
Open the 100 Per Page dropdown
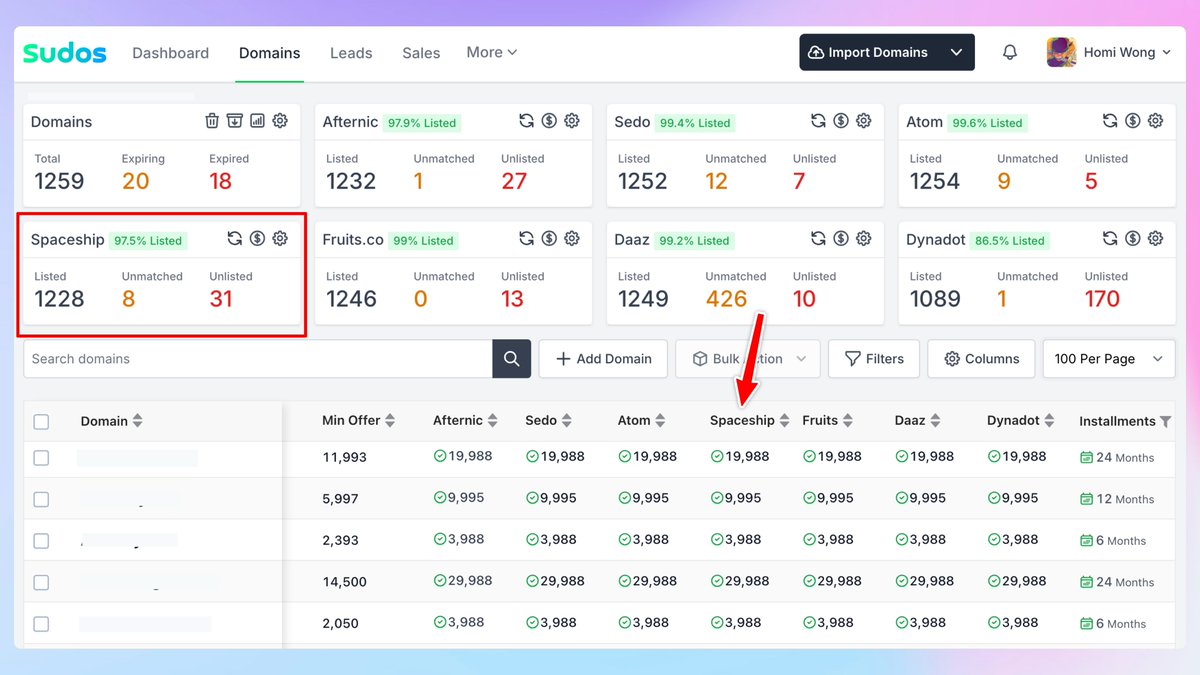(1108, 359)
